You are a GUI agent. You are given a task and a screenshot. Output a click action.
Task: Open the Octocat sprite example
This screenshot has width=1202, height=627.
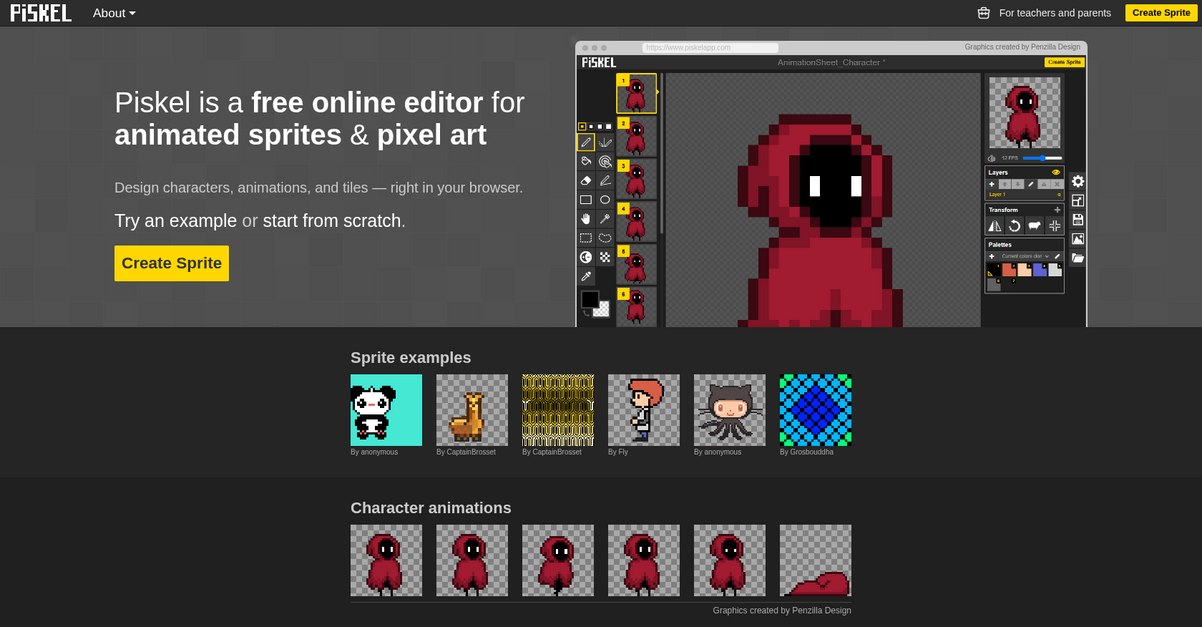tap(730, 410)
